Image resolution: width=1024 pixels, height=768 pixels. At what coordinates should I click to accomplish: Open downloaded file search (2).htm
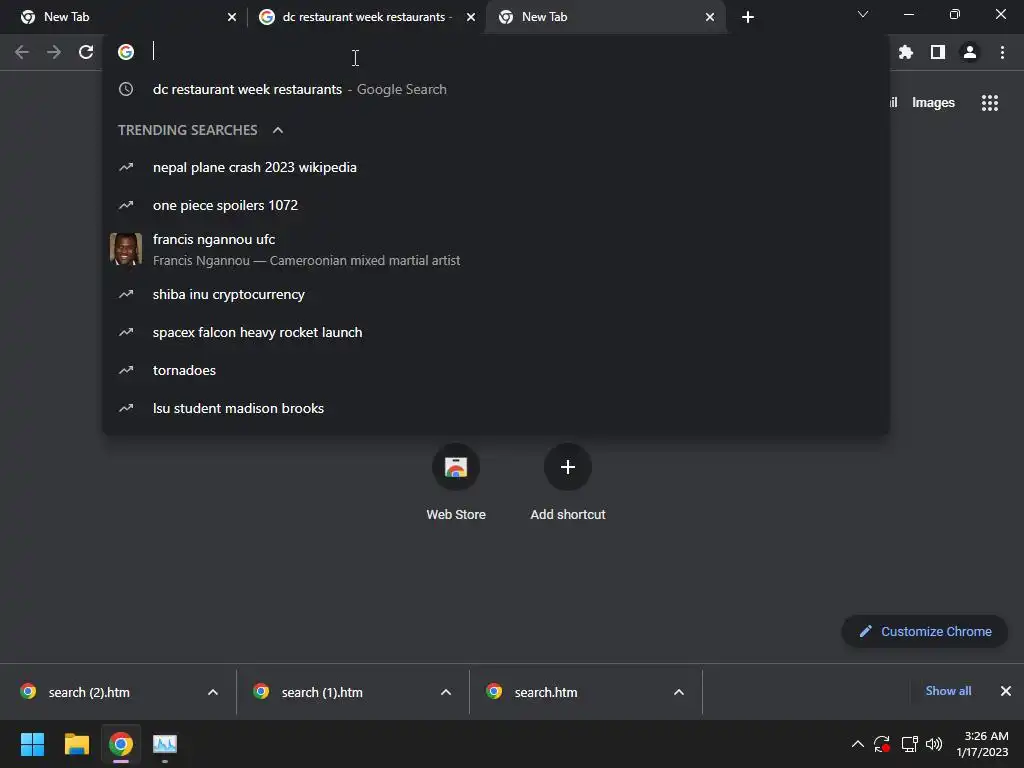(89, 692)
